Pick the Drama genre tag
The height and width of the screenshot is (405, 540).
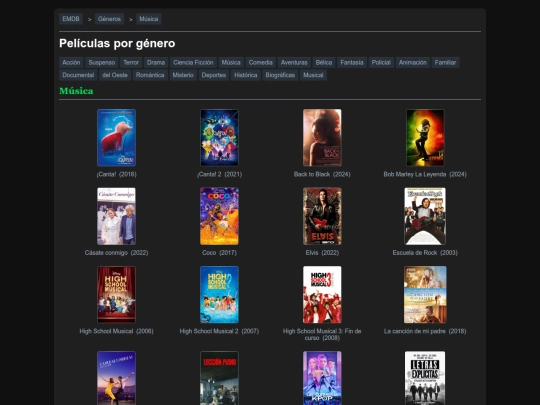coord(156,62)
